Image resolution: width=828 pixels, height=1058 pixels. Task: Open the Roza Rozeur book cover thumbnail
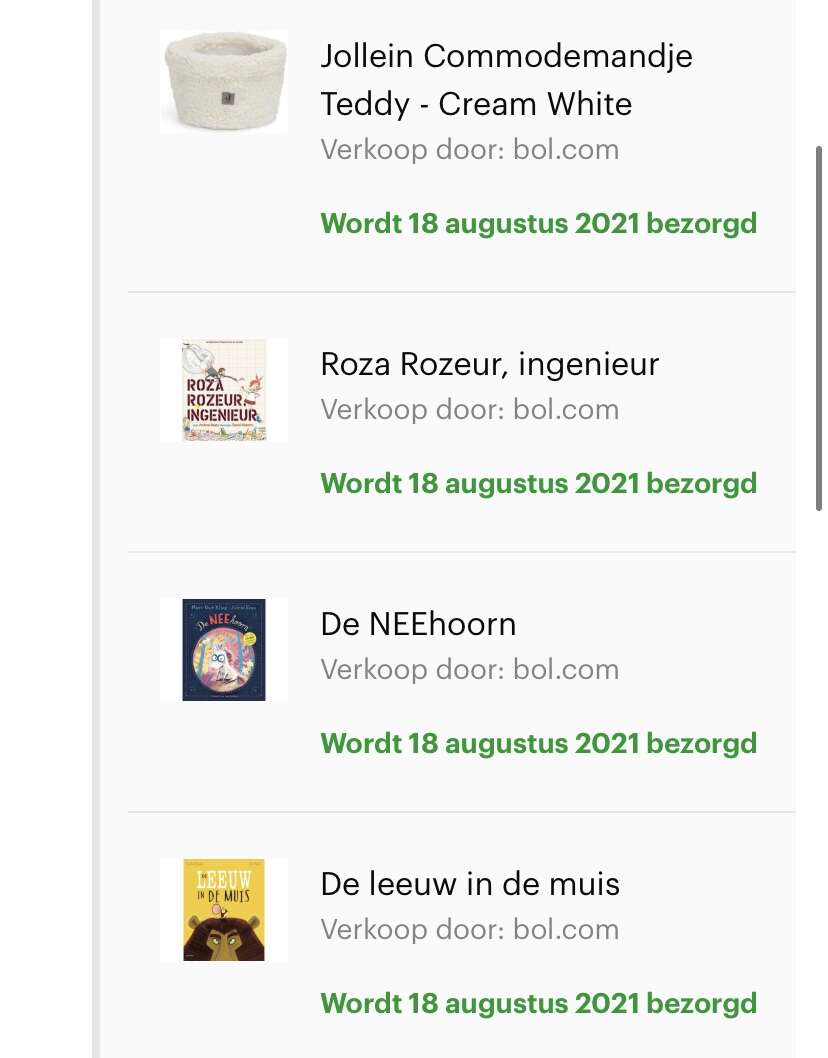click(224, 390)
